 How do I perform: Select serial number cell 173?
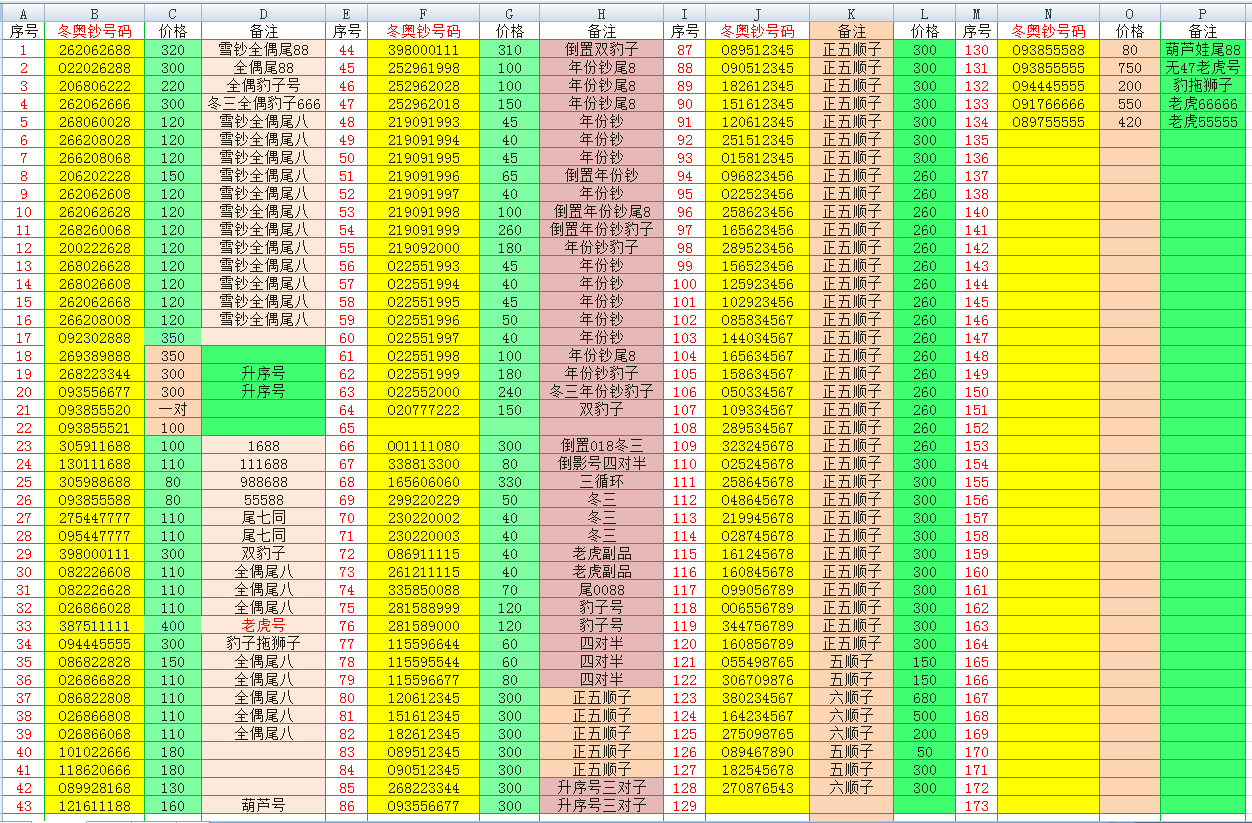pyautogui.click(x=976, y=806)
